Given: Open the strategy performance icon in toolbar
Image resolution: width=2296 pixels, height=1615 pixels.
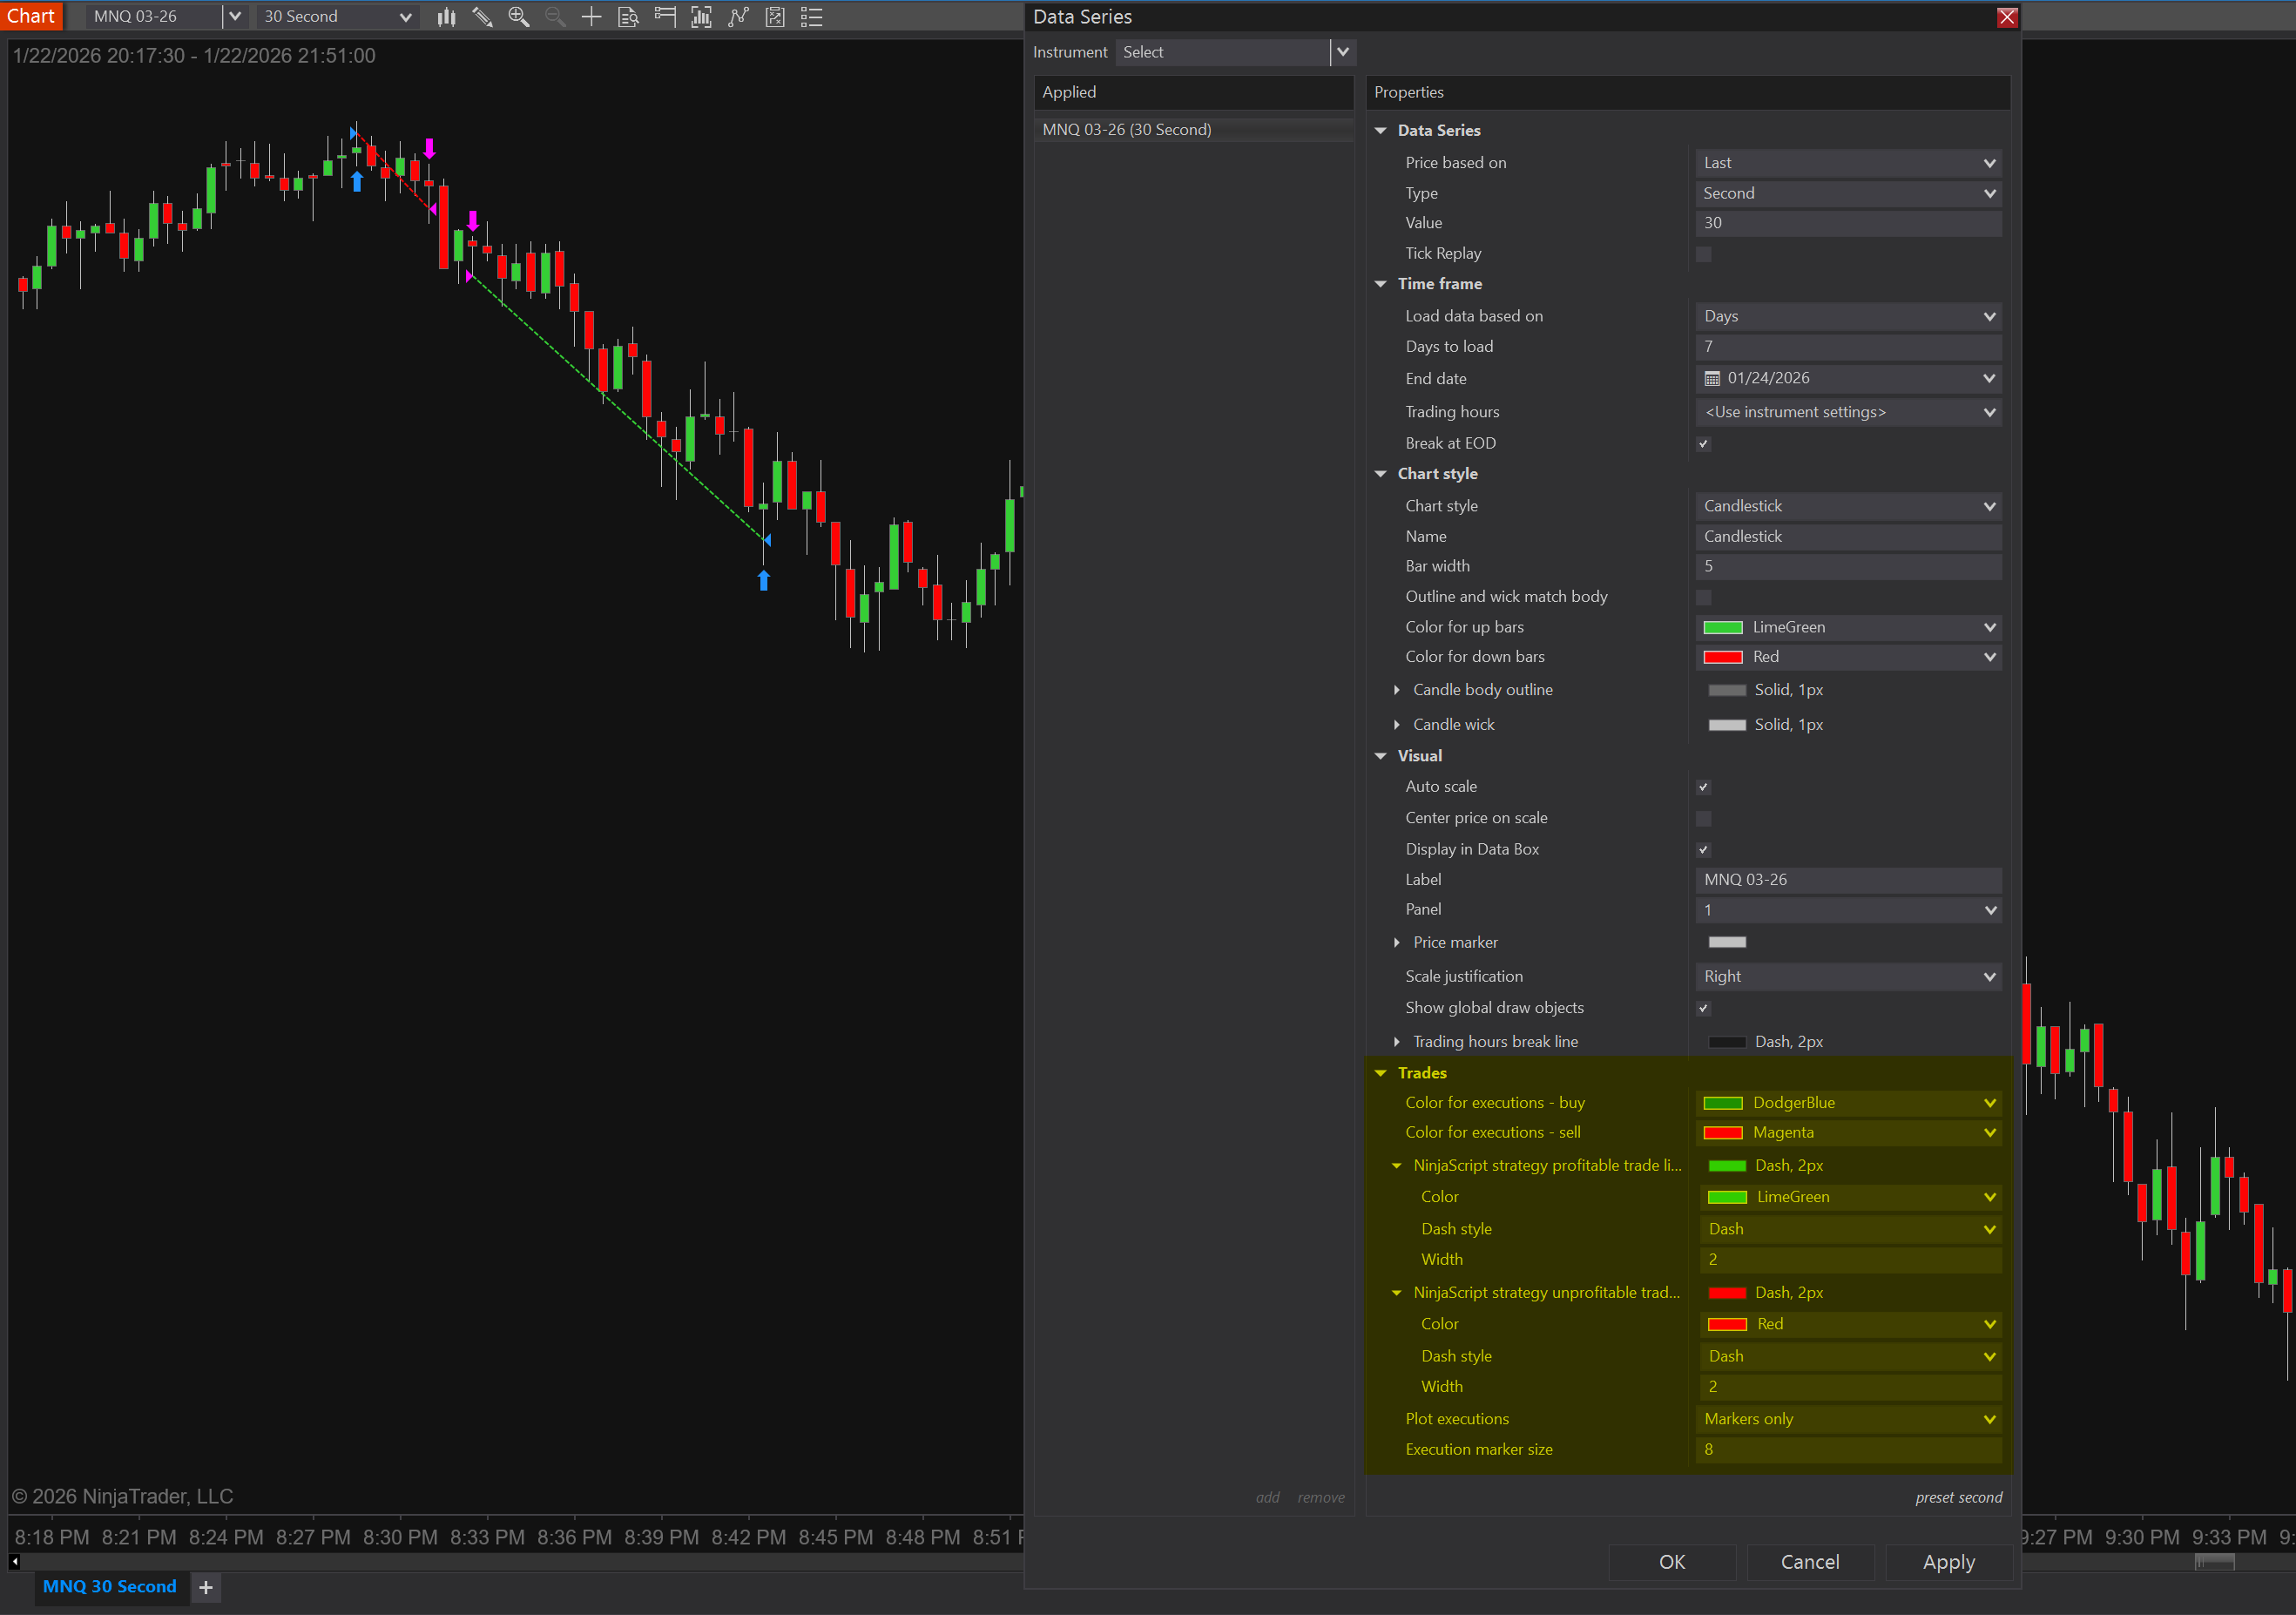Looking at the screenshot, I should tap(775, 17).
